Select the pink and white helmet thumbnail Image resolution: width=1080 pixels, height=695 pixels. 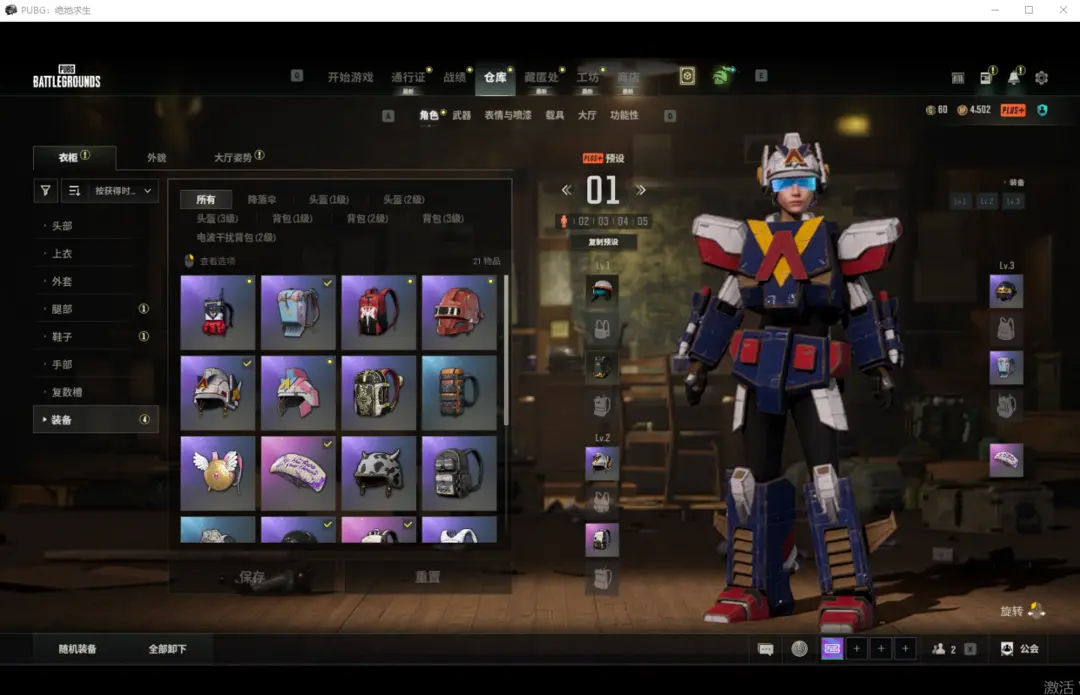[298, 393]
